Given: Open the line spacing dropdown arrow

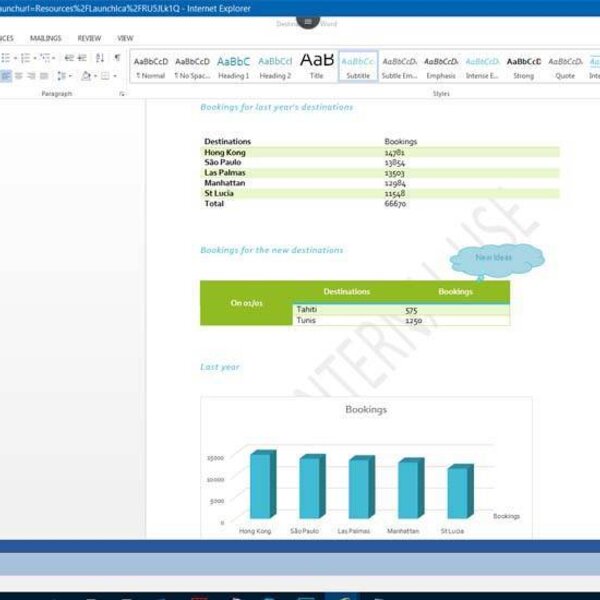Looking at the screenshot, I should 70,76.
